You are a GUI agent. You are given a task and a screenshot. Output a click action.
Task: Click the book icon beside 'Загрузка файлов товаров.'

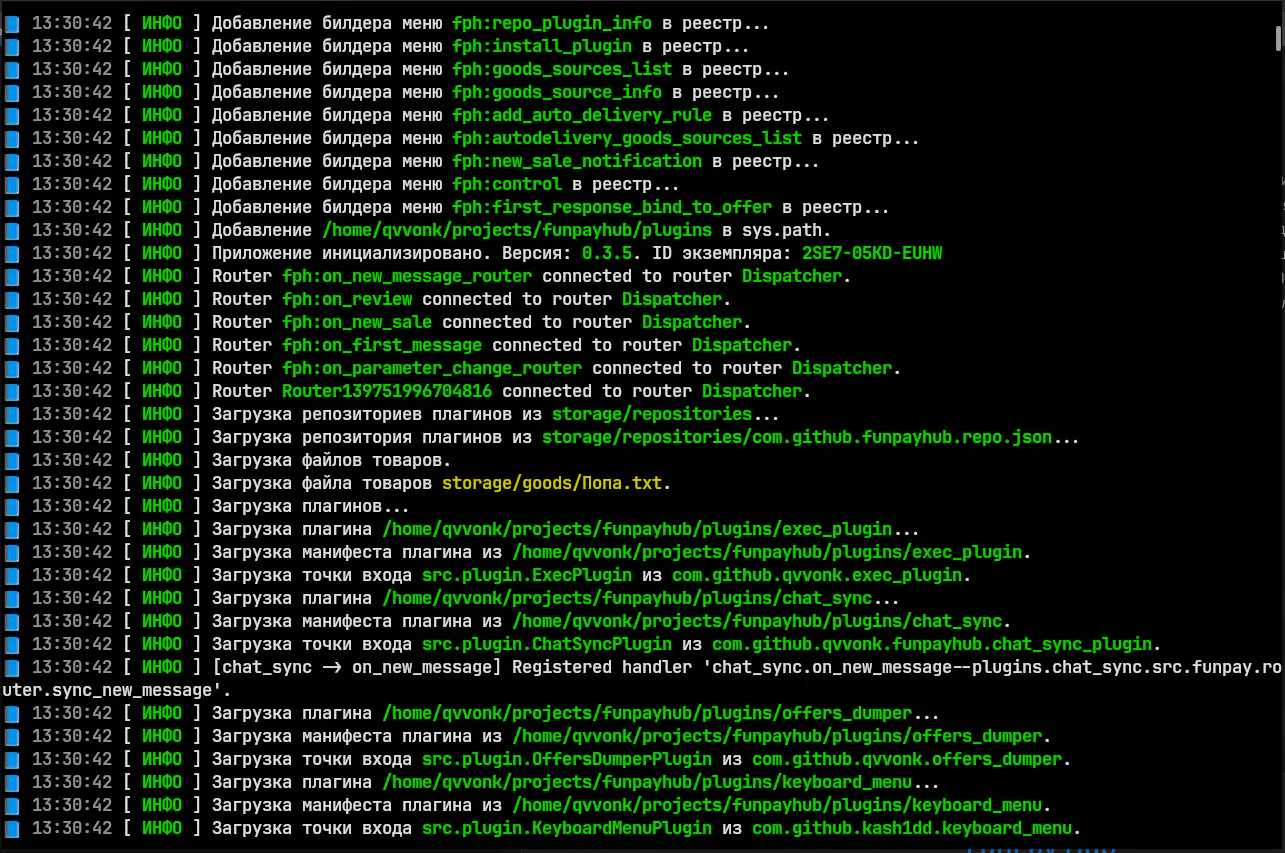pyautogui.click(x=12, y=460)
